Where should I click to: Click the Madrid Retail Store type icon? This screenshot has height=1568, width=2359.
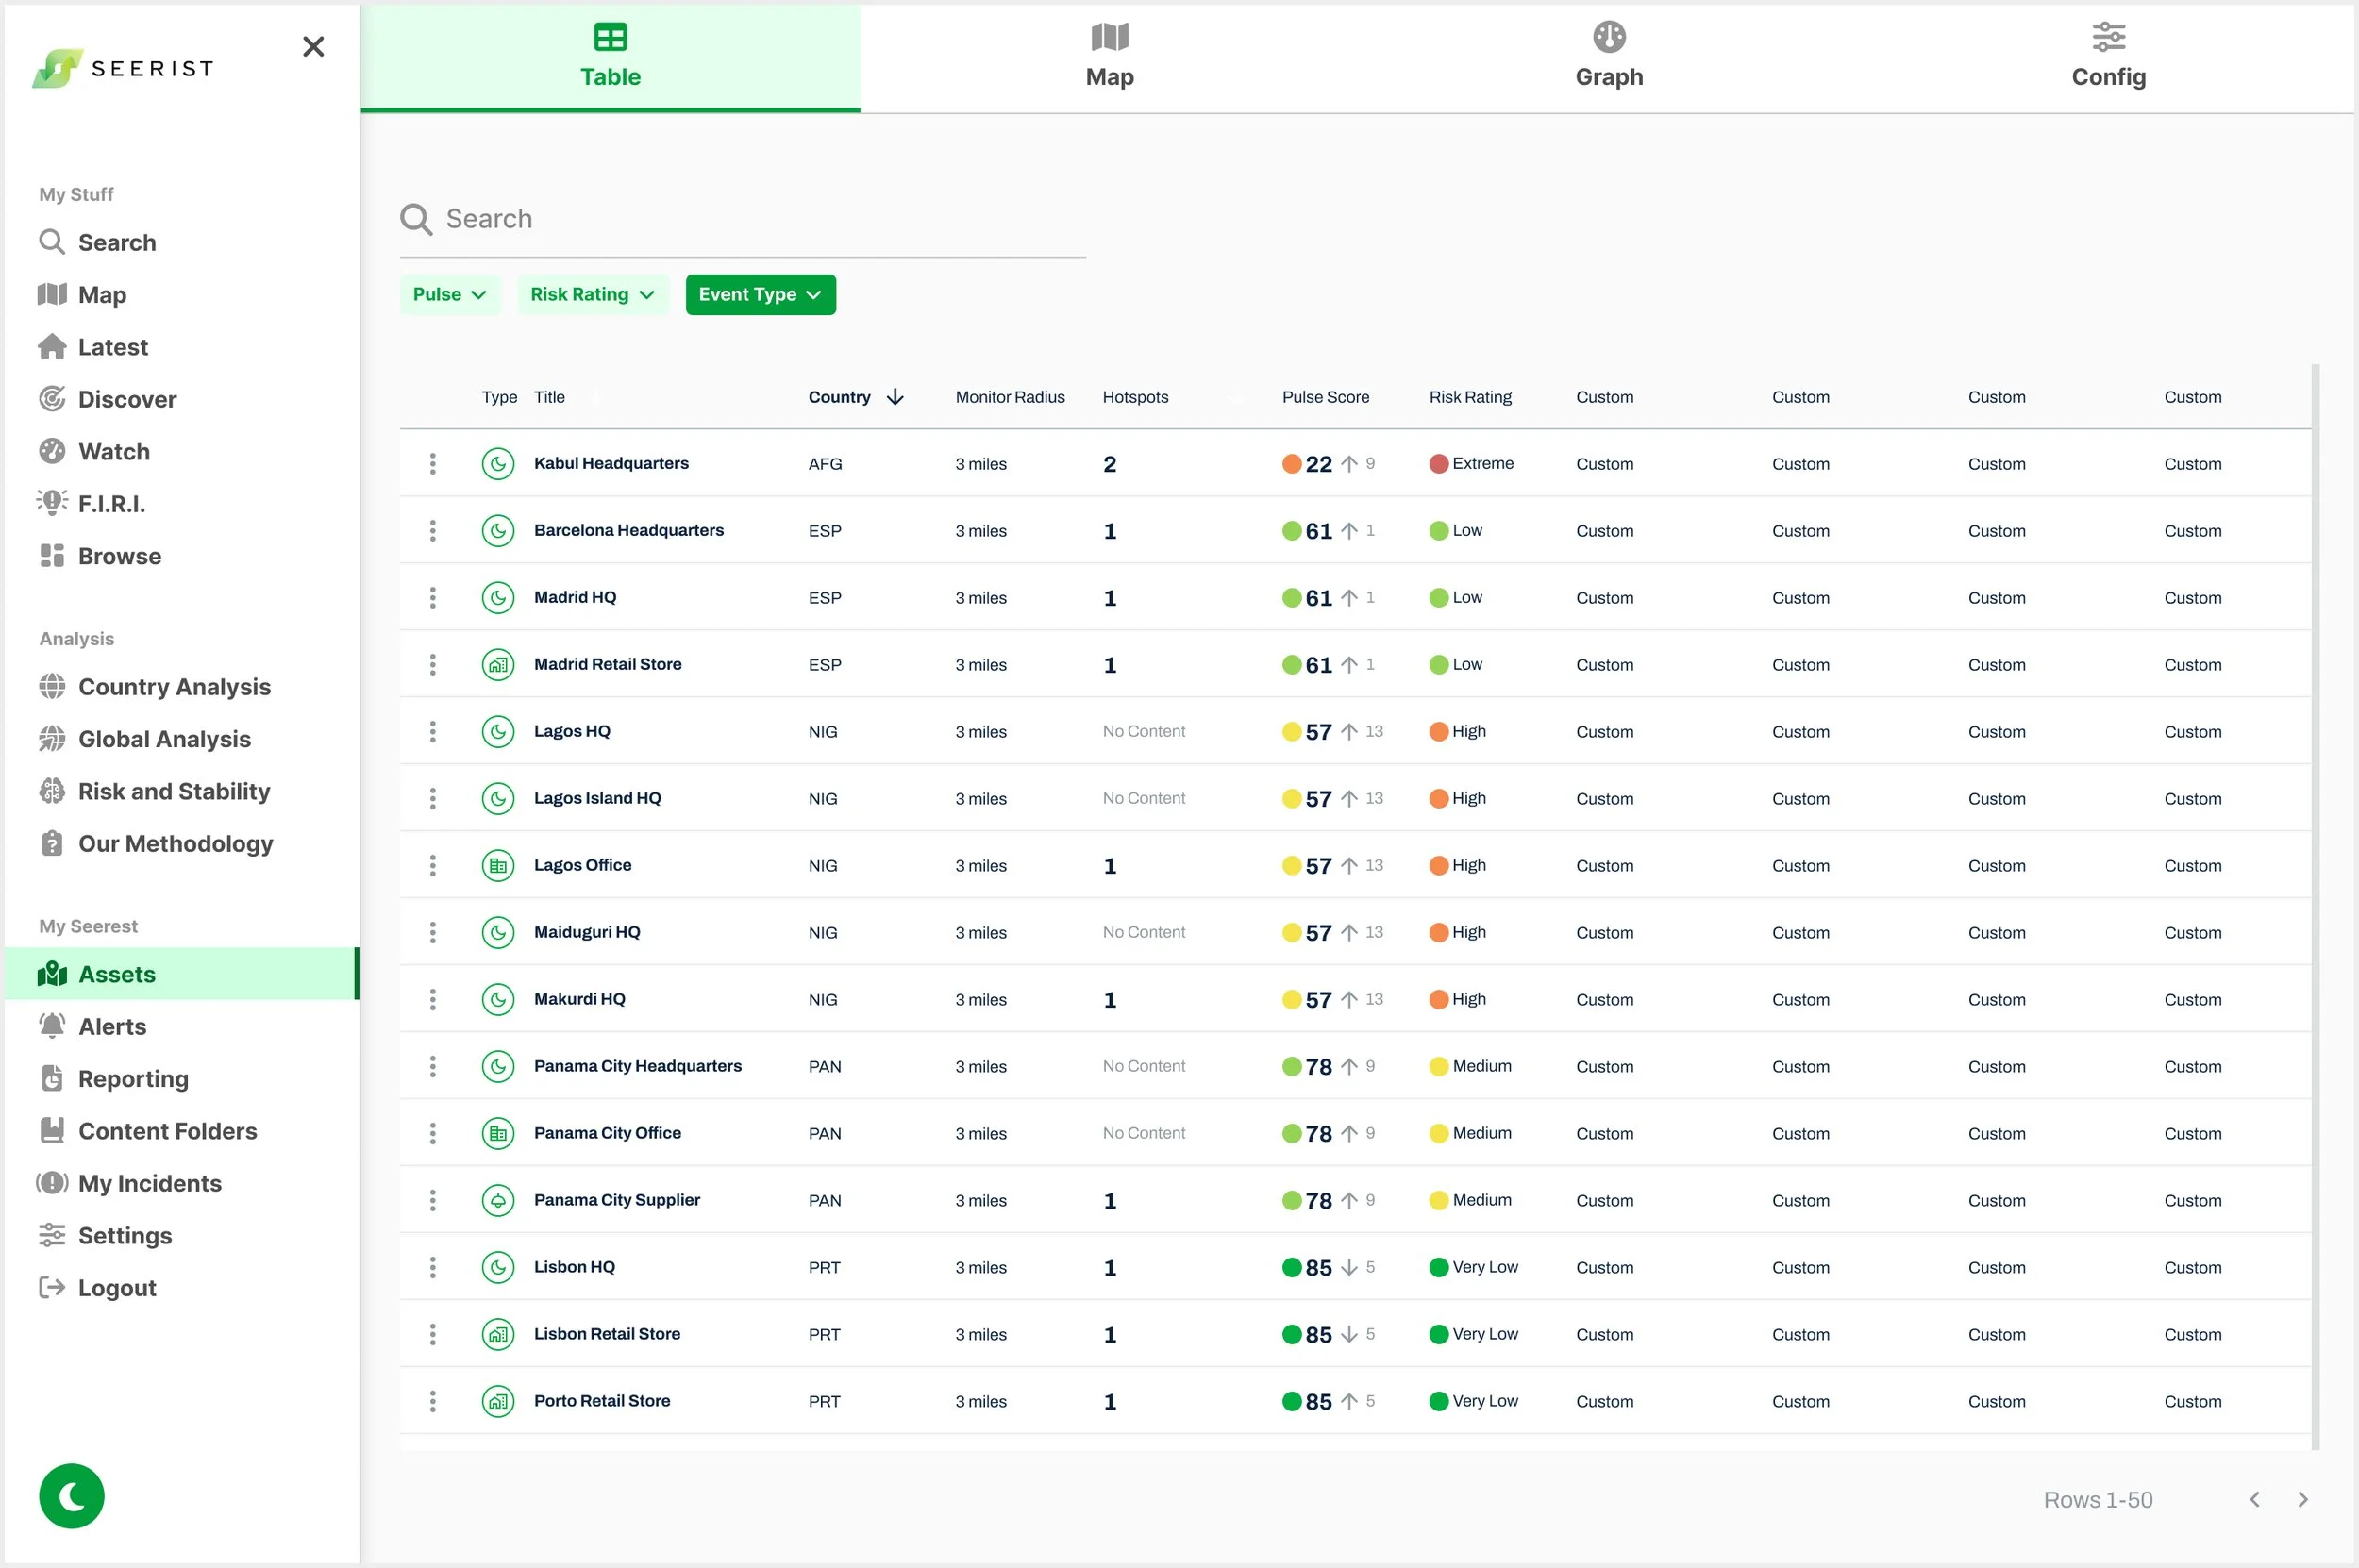(497, 664)
